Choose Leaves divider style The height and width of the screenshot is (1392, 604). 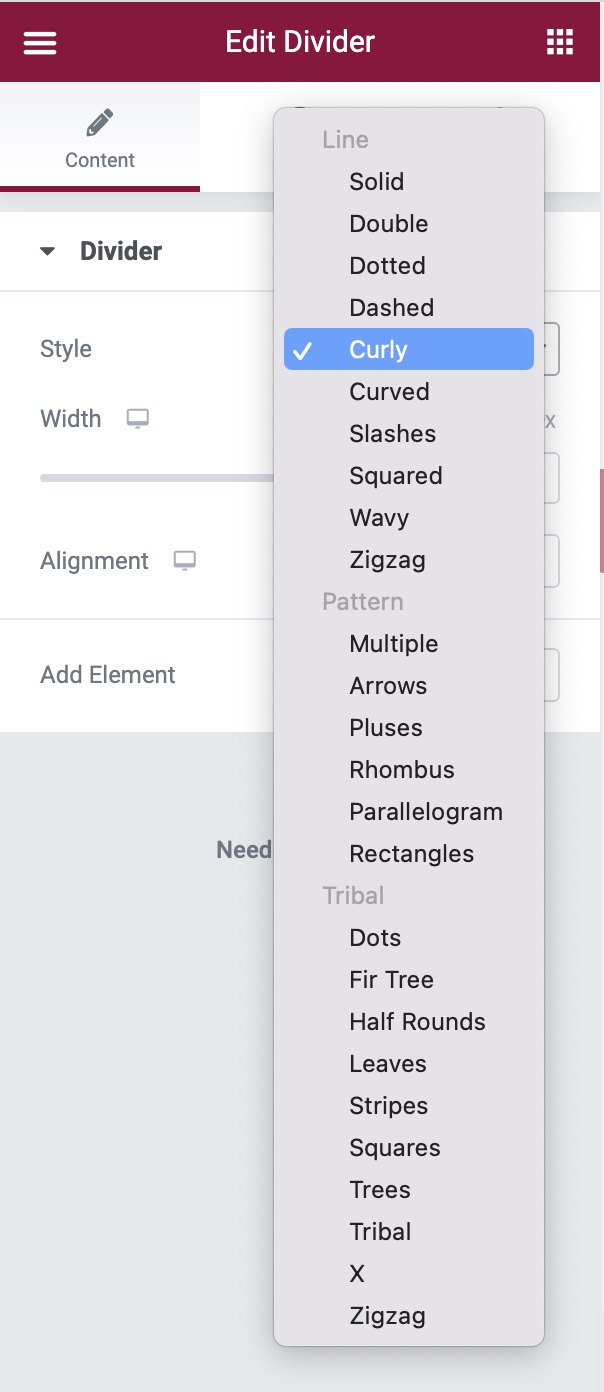coord(388,1064)
